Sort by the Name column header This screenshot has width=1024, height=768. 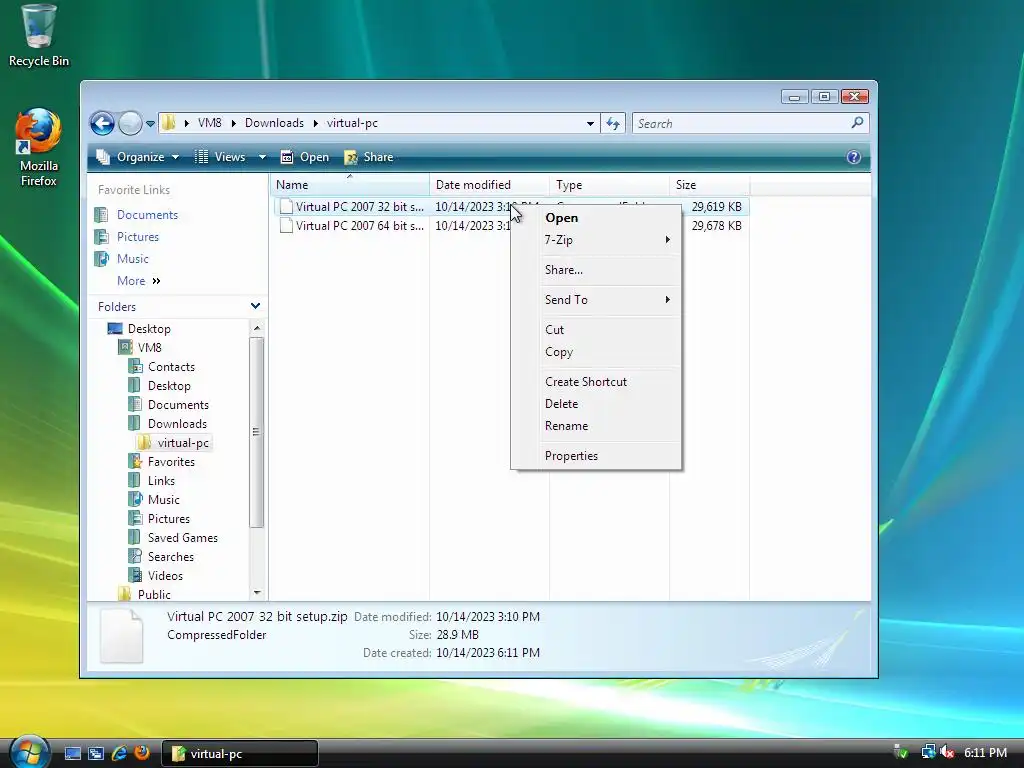[349, 185]
